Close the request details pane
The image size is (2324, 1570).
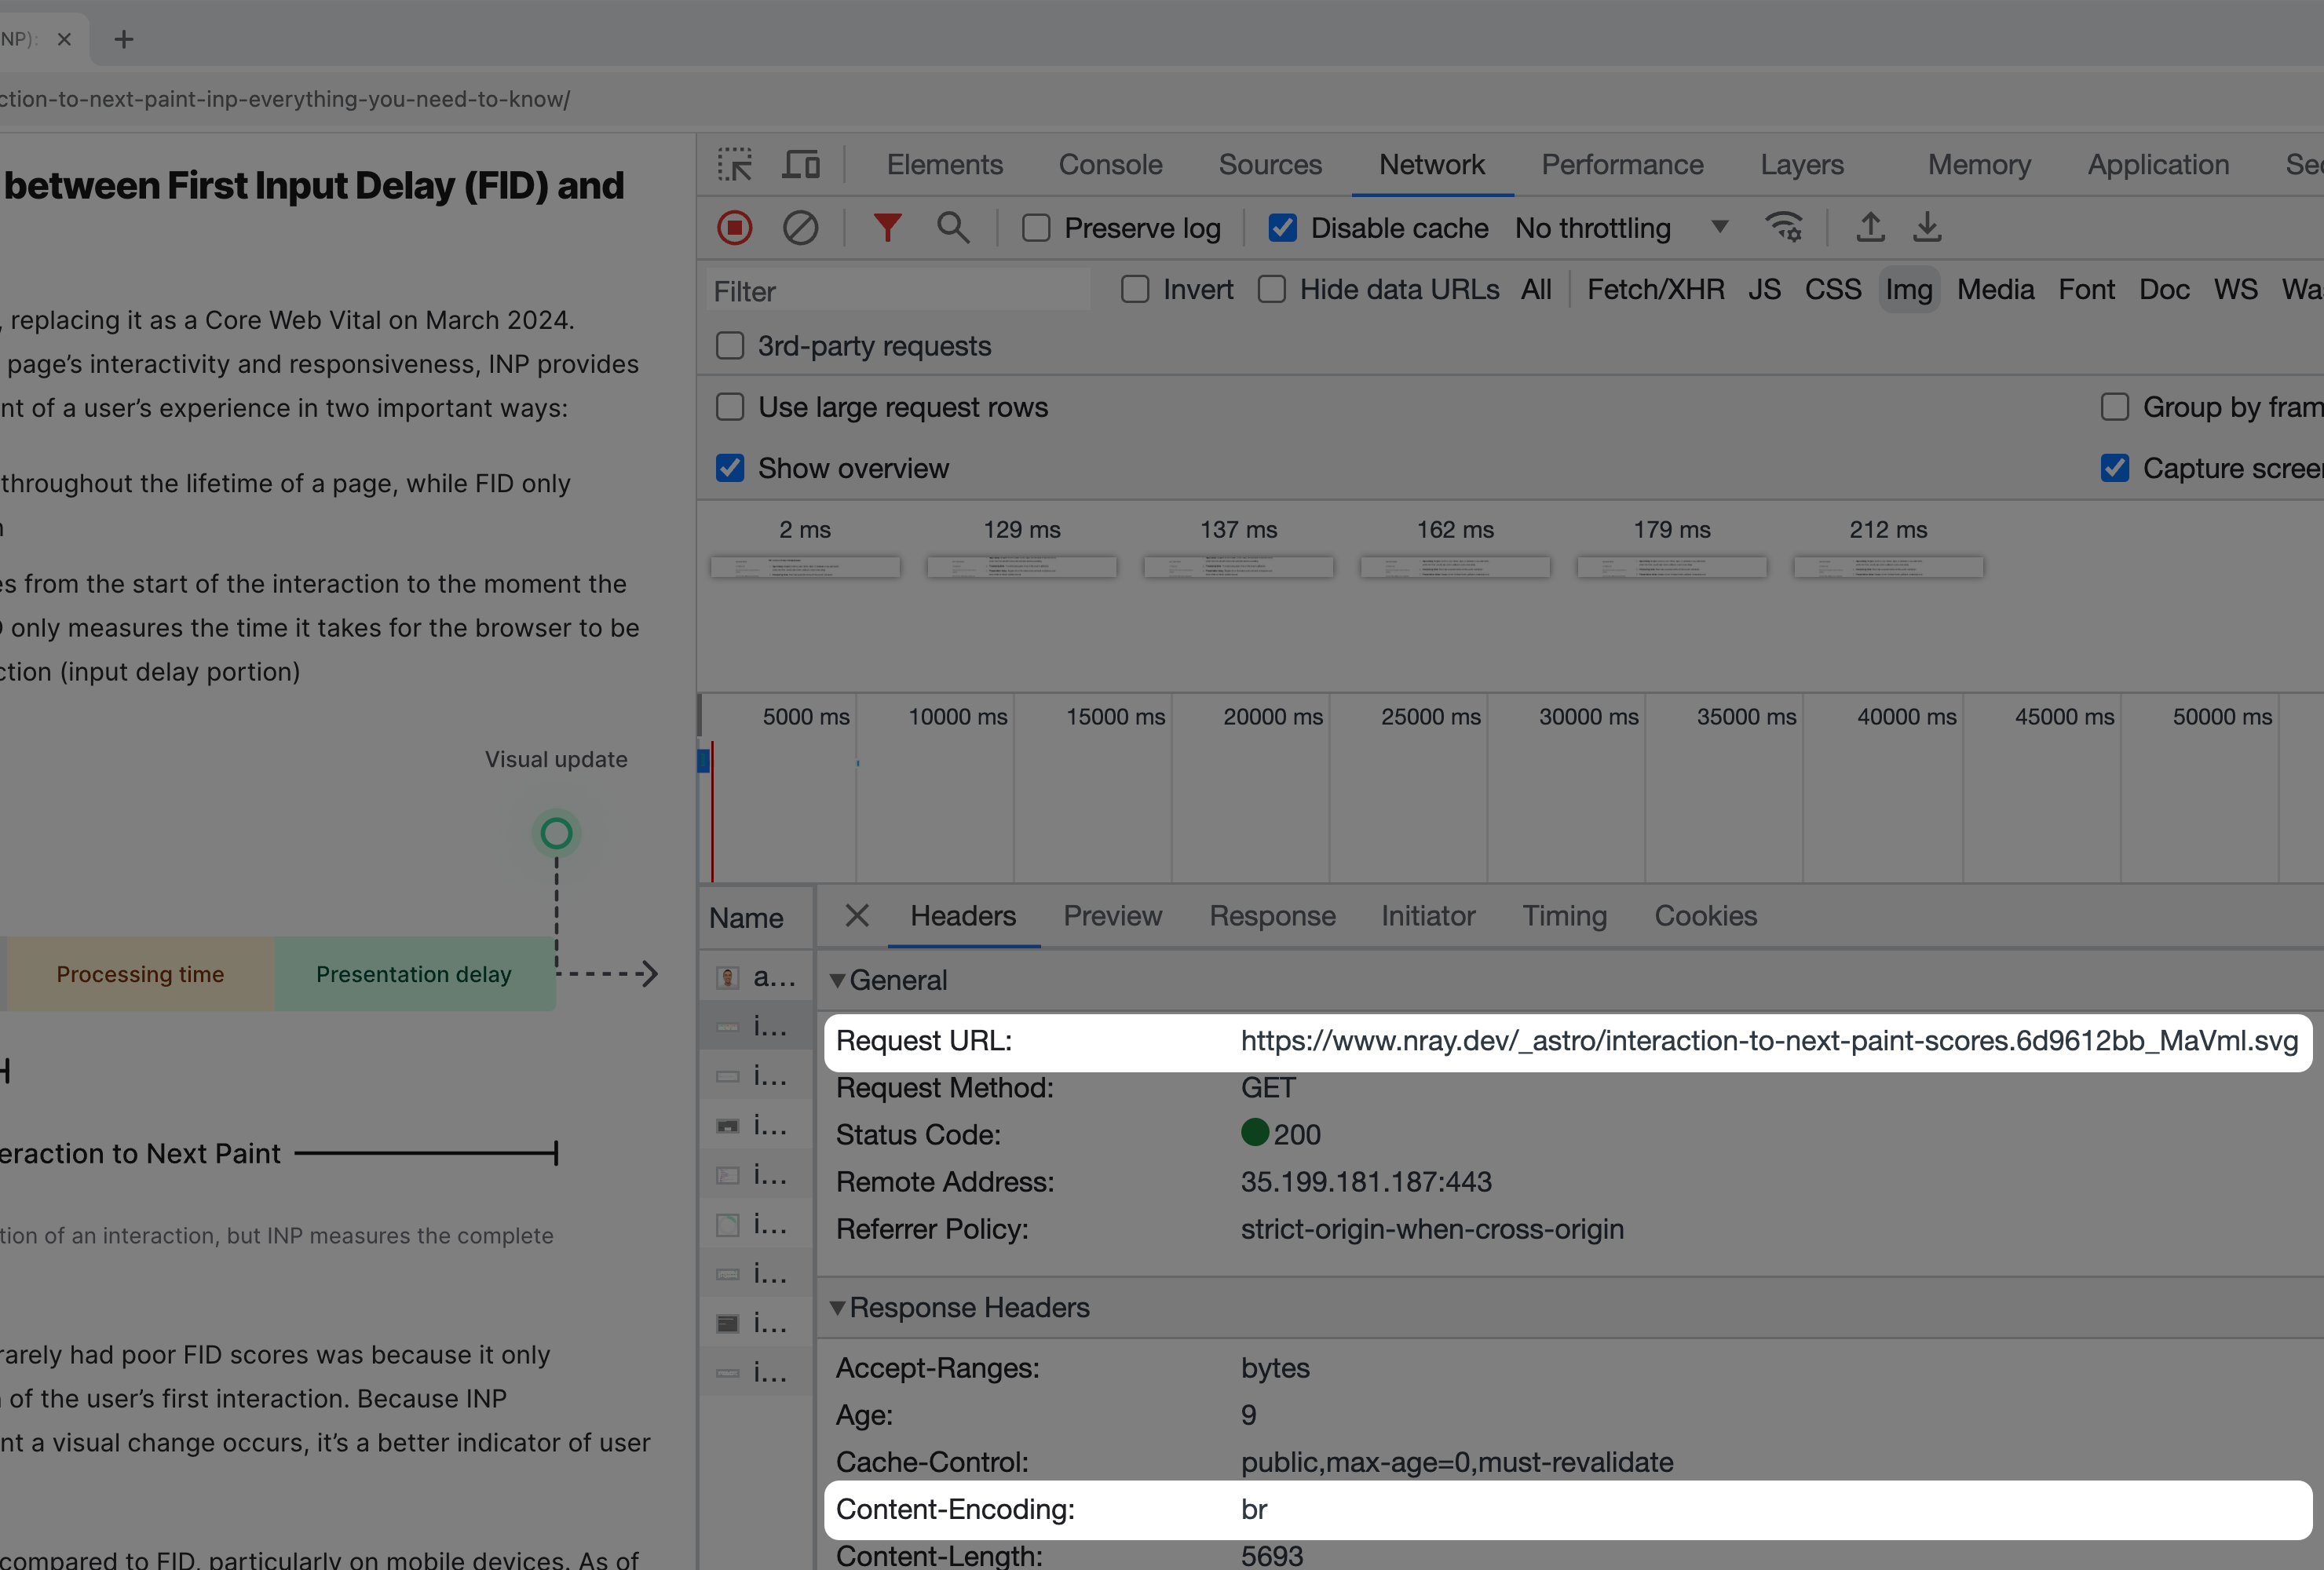click(x=857, y=915)
